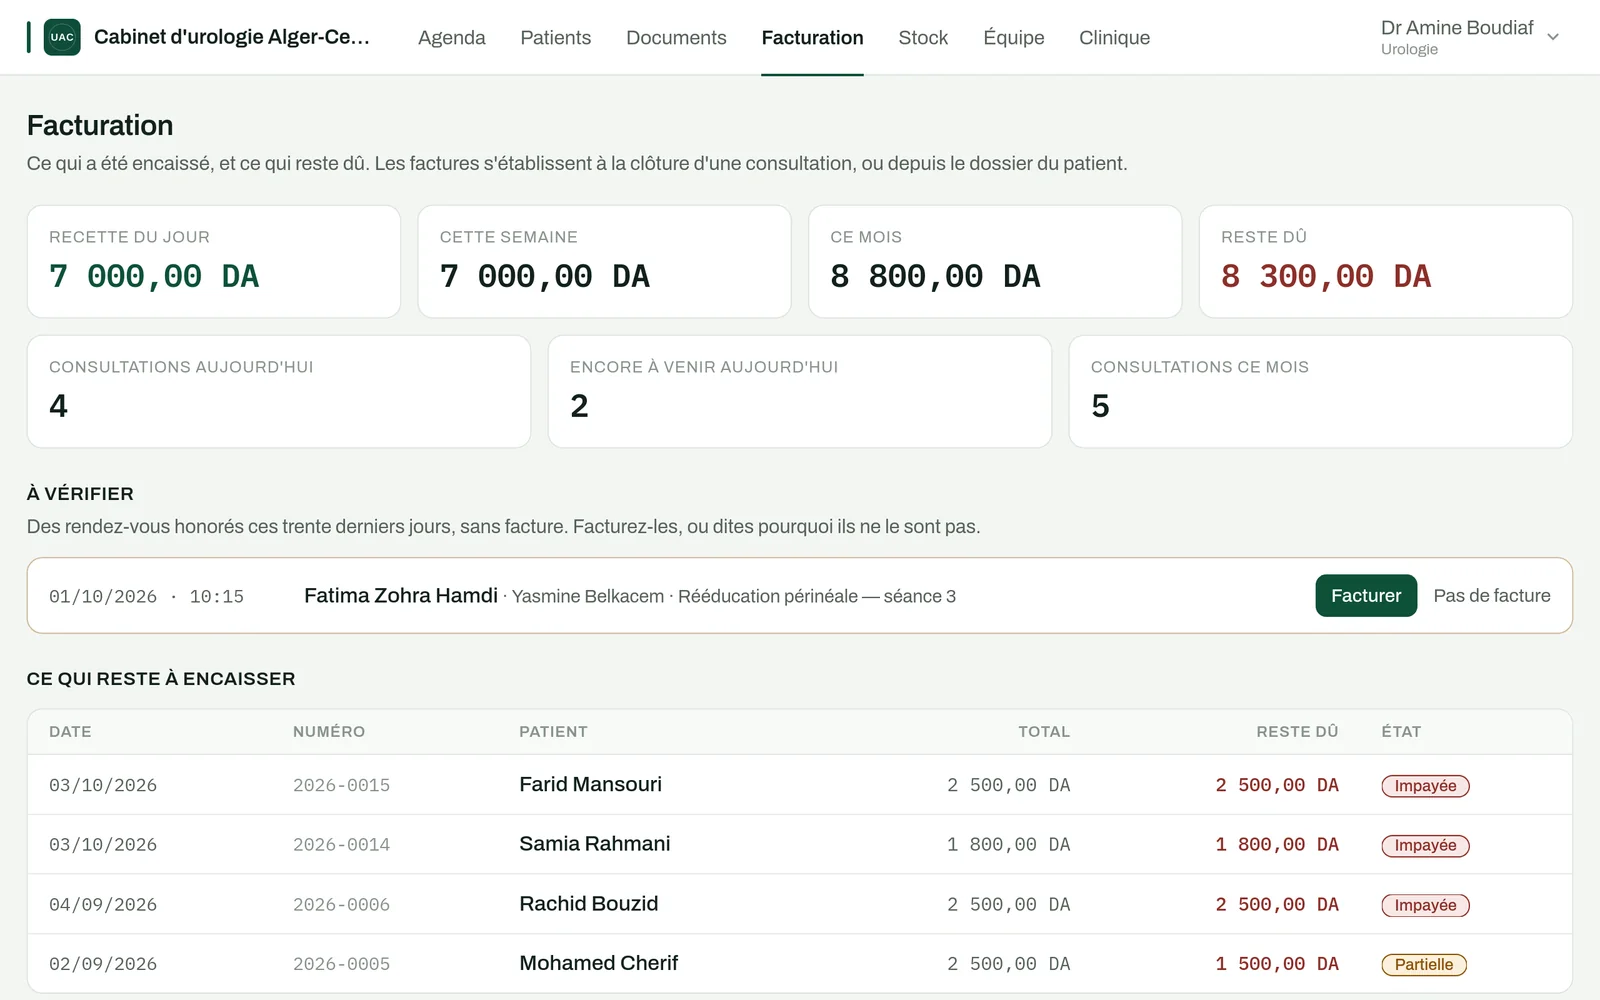Click the Reste dû column header
1600x1000 pixels.
pos(1297,732)
